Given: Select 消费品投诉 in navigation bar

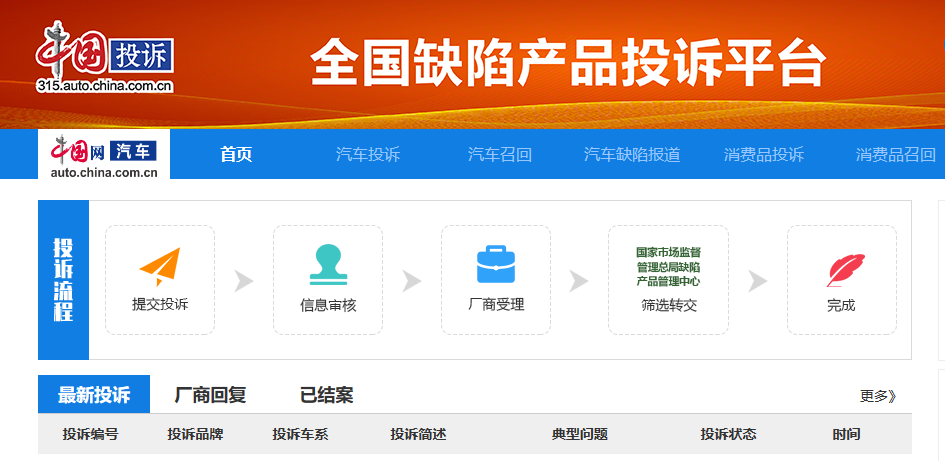Looking at the screenshot, I should 763,155.
